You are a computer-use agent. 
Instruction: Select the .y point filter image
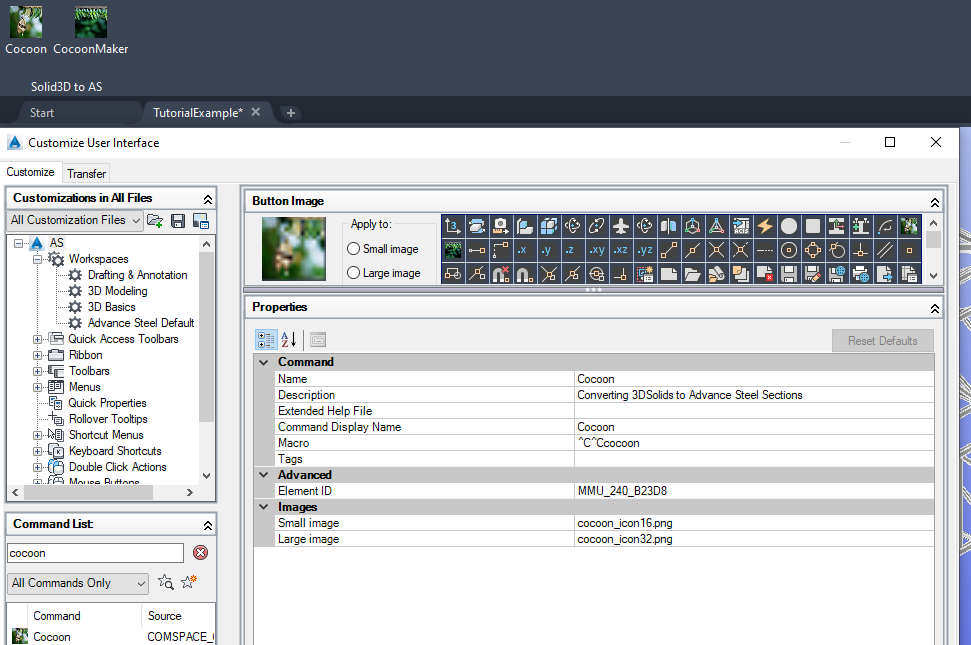point(549,250)
